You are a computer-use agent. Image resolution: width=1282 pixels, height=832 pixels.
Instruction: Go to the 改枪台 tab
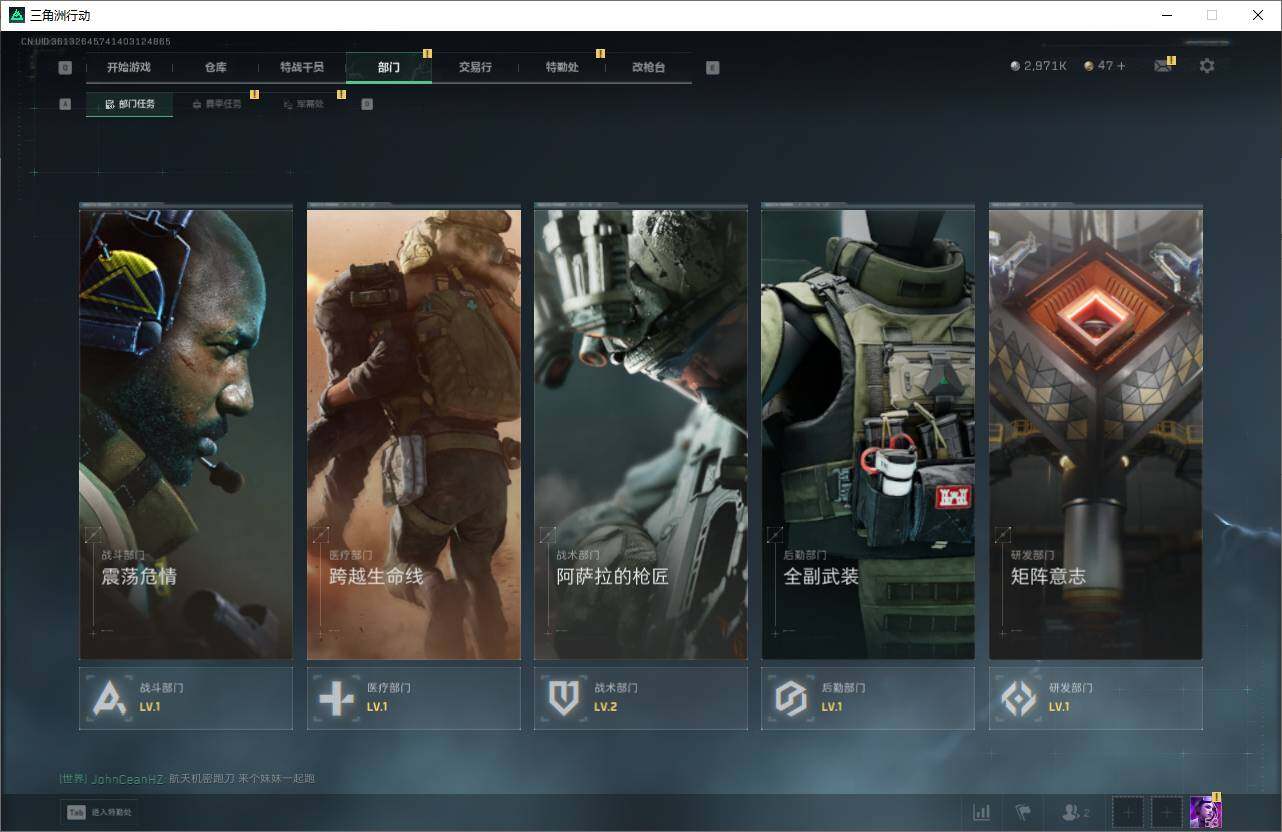[648, 68]
